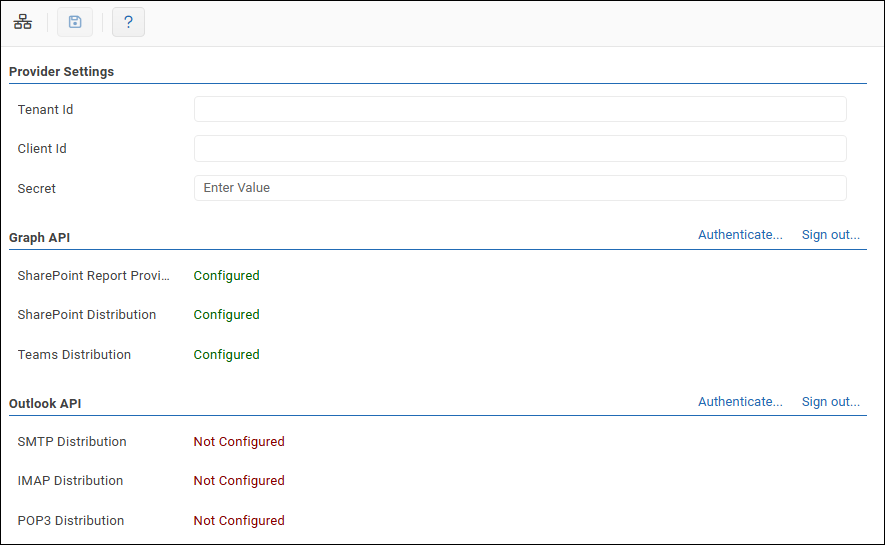Click the Provider Settings section header
This screenshot has width=885, height=545.
(x=61, y=72)
